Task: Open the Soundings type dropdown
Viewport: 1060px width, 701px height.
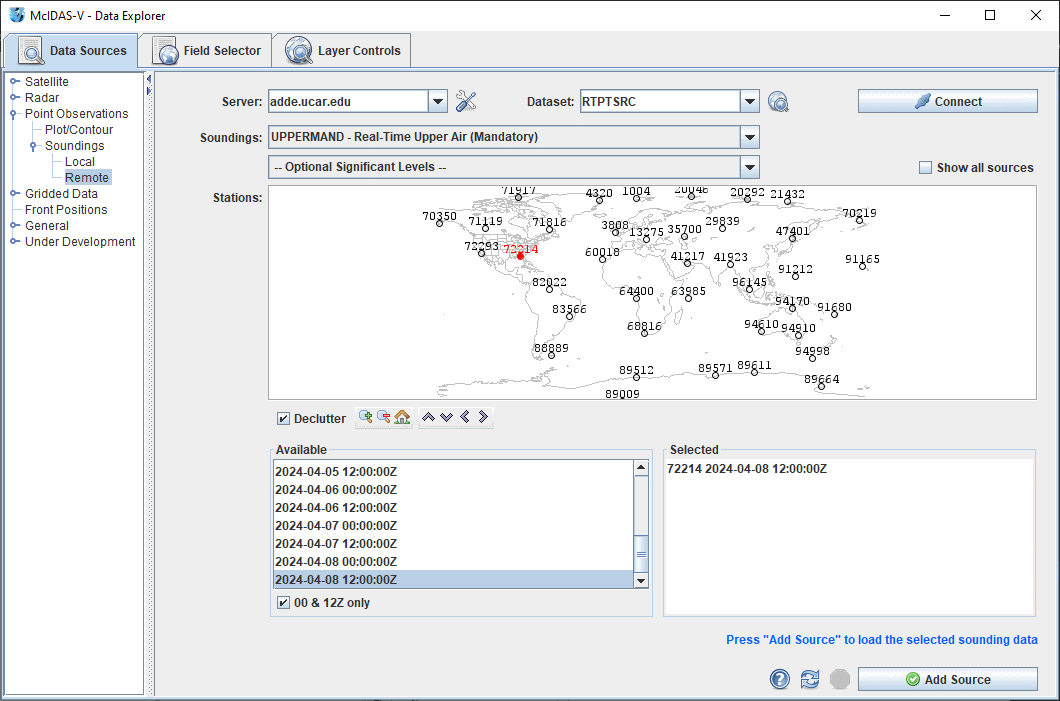Action: (750, 137)
